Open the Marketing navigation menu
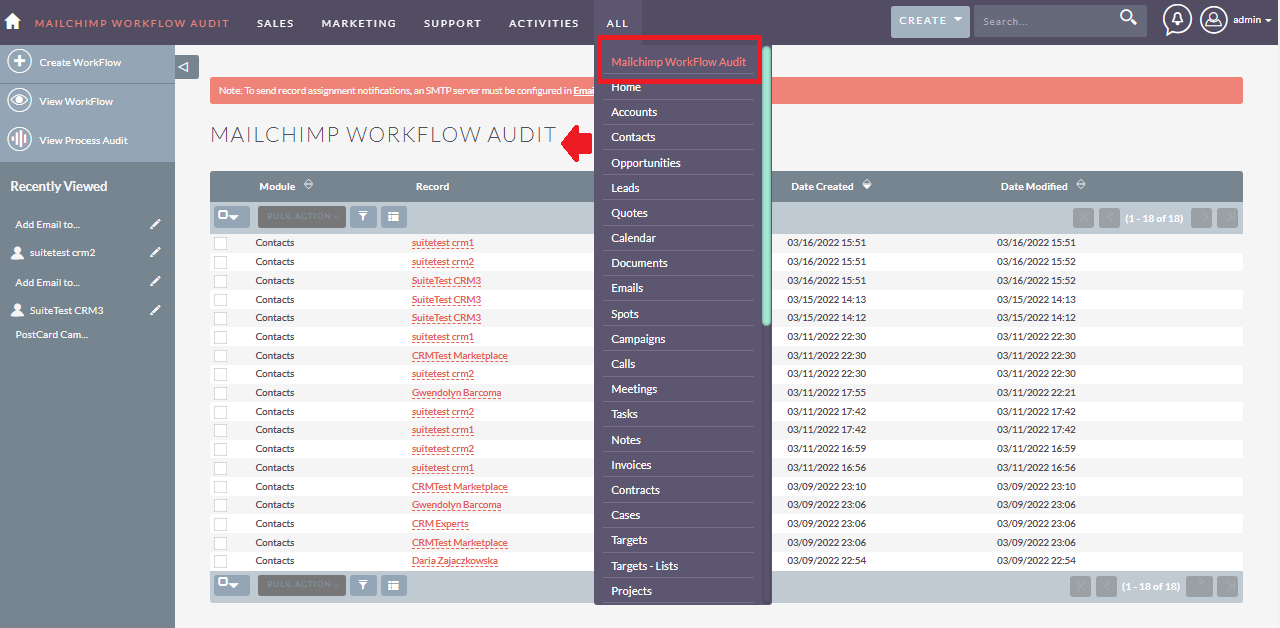The image size is (1280, 628). coord(359,23)
